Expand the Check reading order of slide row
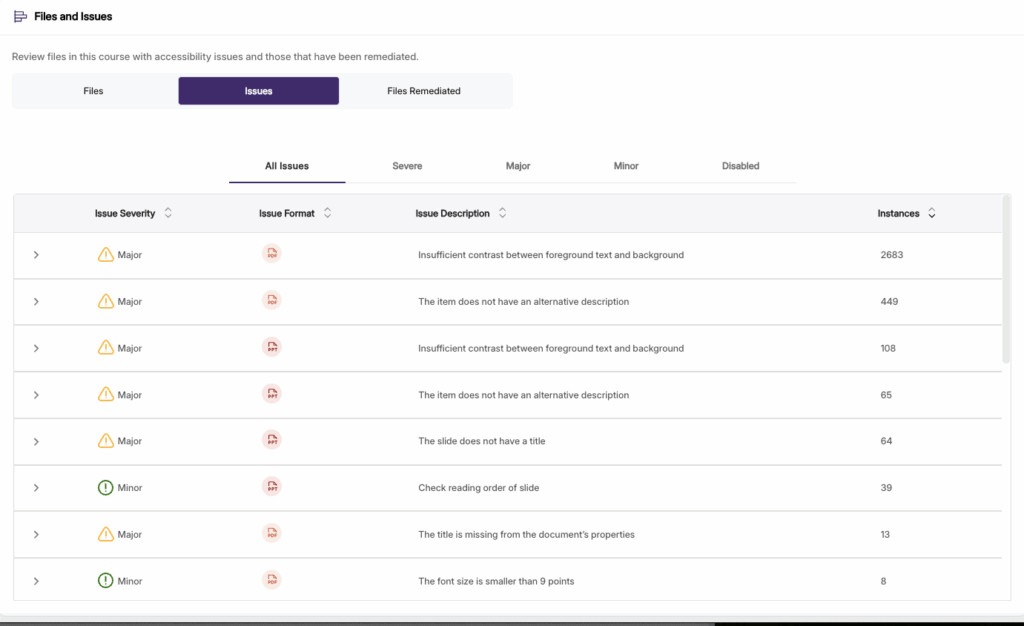1024x626 pixels. point(36,487)
